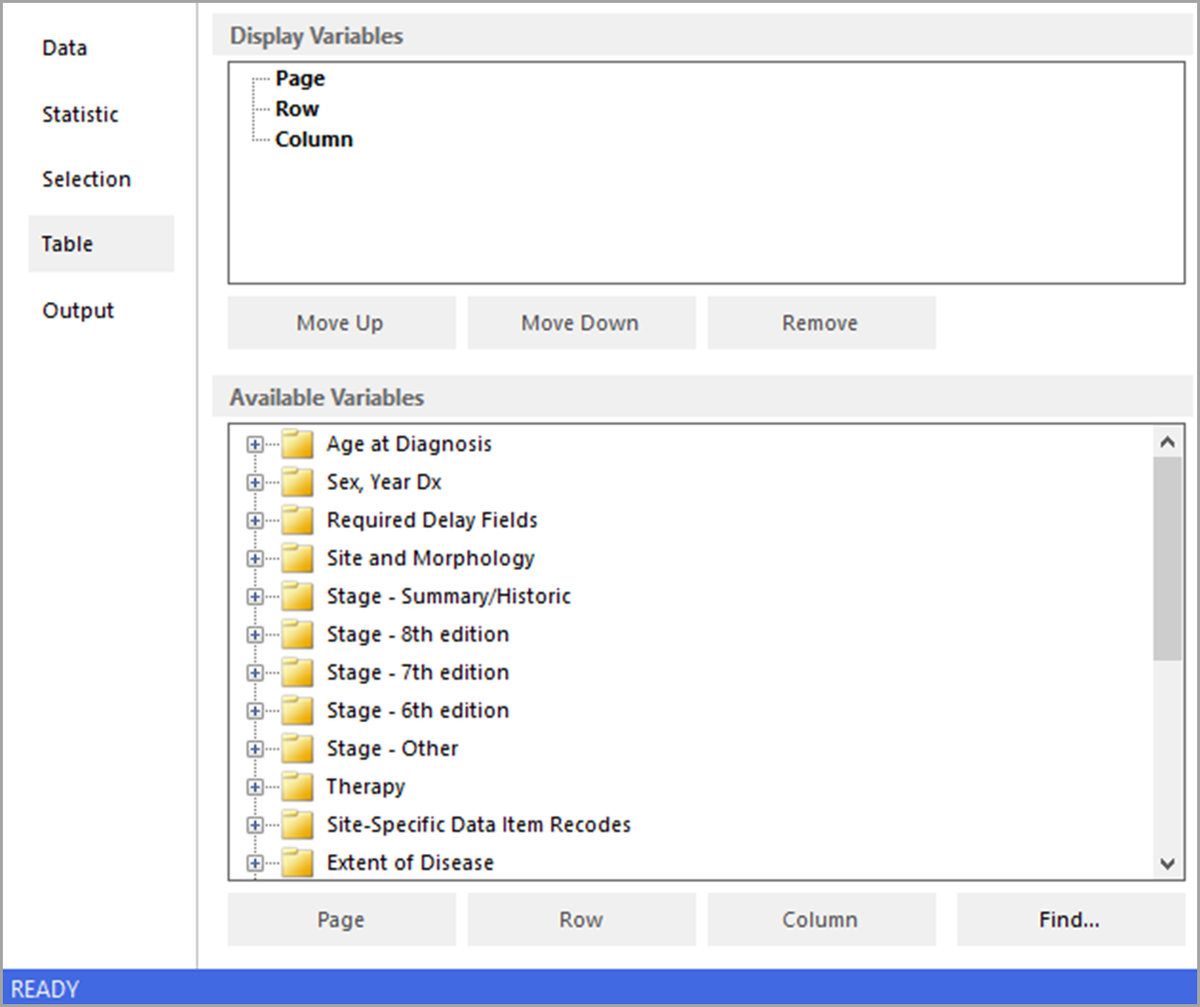
Task: Expand Site-Specific Data Item Recodes node
Action: pyautogui.click(x=255, y=826)
